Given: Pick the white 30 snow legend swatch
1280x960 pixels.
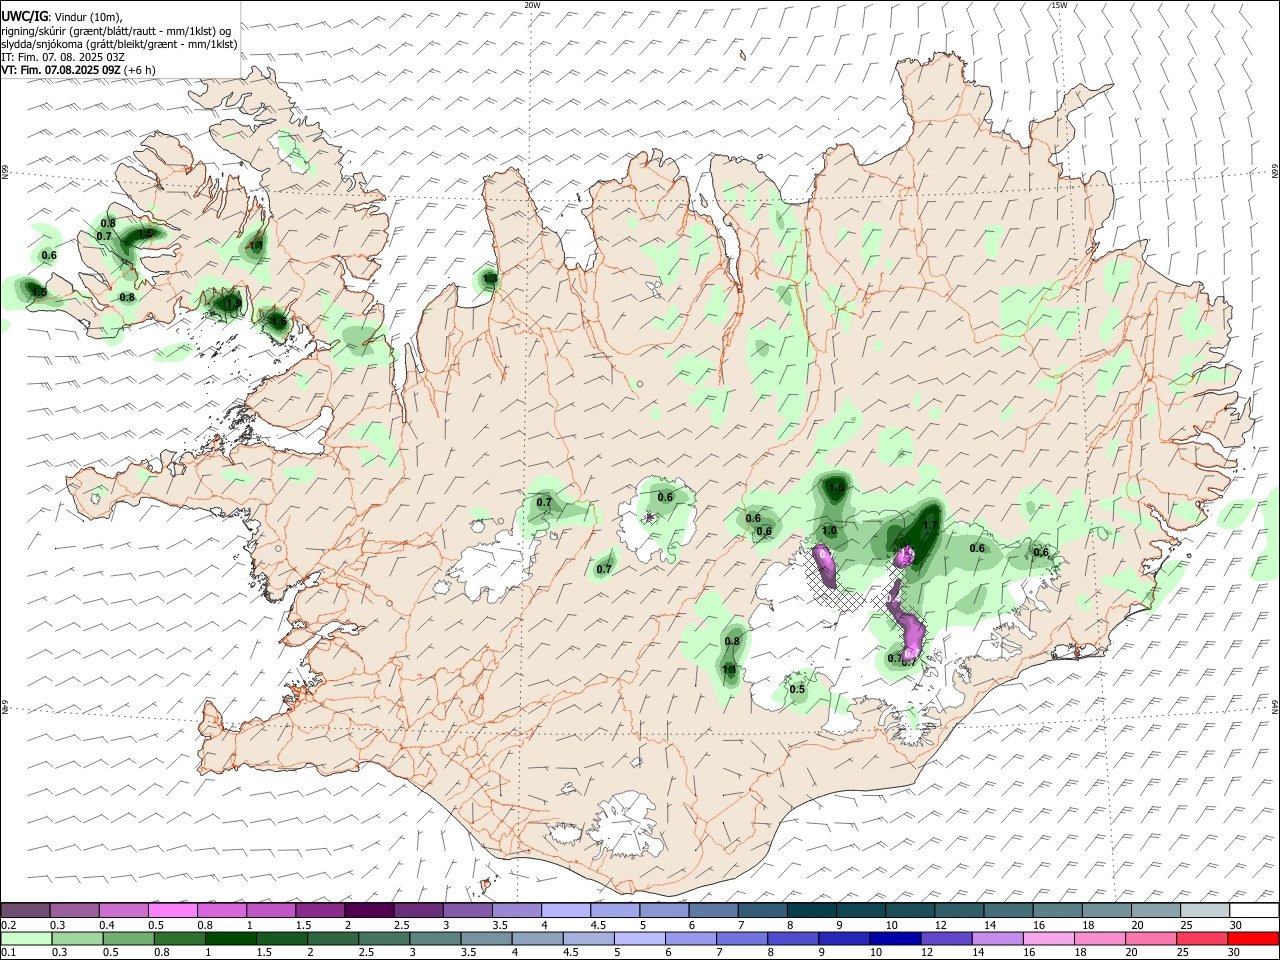Looking at the screenshot, I should pyautogui.click(x=1255, y=911).
